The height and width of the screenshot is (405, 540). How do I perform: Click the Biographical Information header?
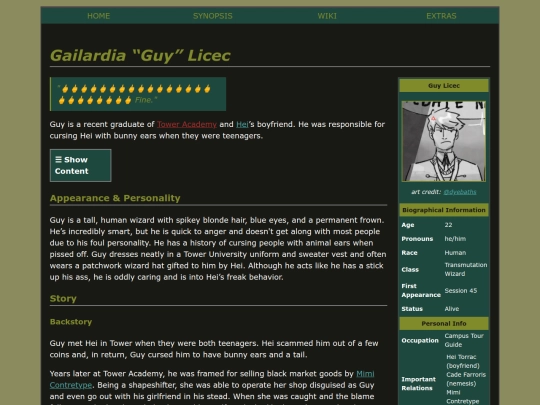click(x=444, y=210)
